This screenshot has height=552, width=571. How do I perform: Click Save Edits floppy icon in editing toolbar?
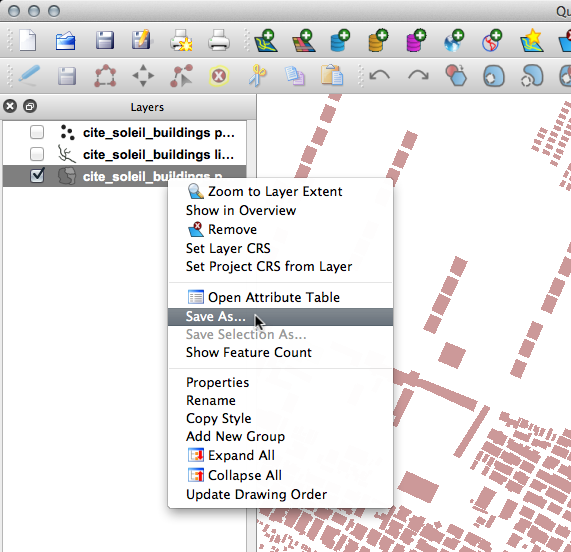(67, 76)
